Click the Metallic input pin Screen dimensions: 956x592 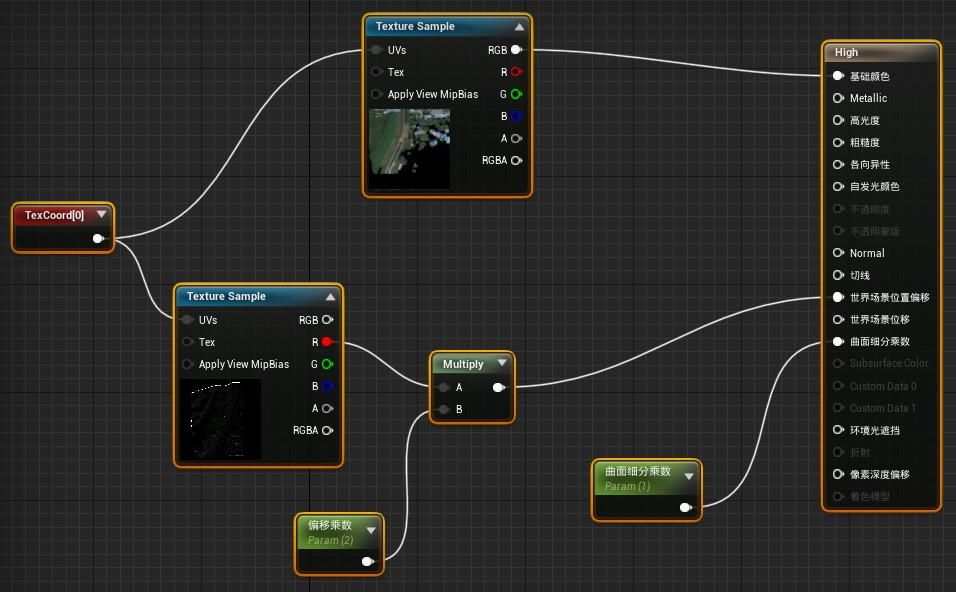point(838,98)
